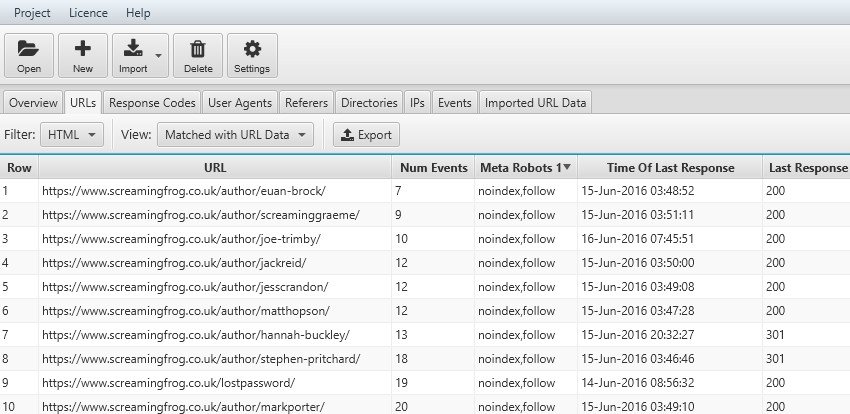Select the URLs tab
The image size is (850, 414).
83,102
